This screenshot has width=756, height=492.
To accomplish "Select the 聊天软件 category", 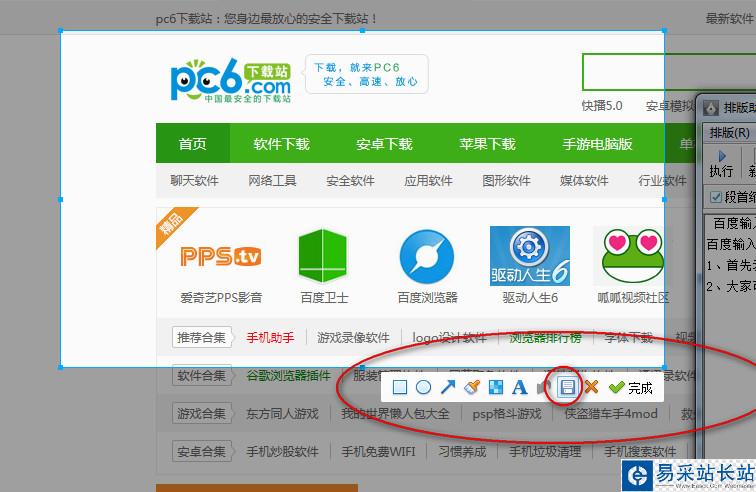I will pyautogui.click(x=194, y=181).
